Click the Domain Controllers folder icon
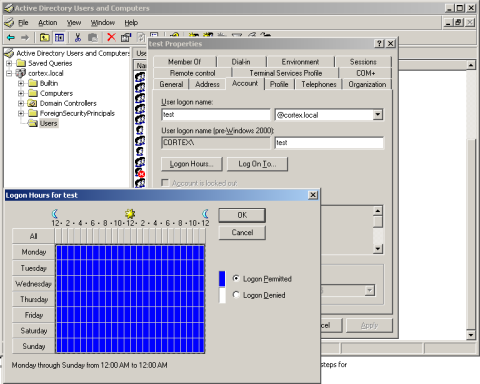Viewport: 480px width, 384px height. (x=32, y=103)
